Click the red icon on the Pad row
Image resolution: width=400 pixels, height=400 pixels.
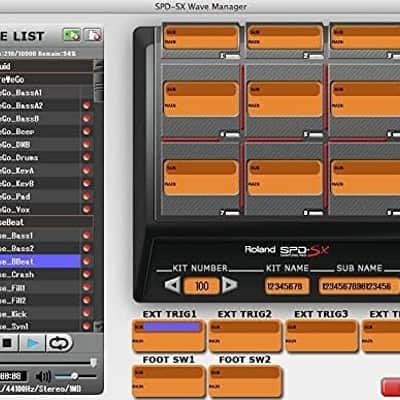pyautogui.click(x=87, y=196)
